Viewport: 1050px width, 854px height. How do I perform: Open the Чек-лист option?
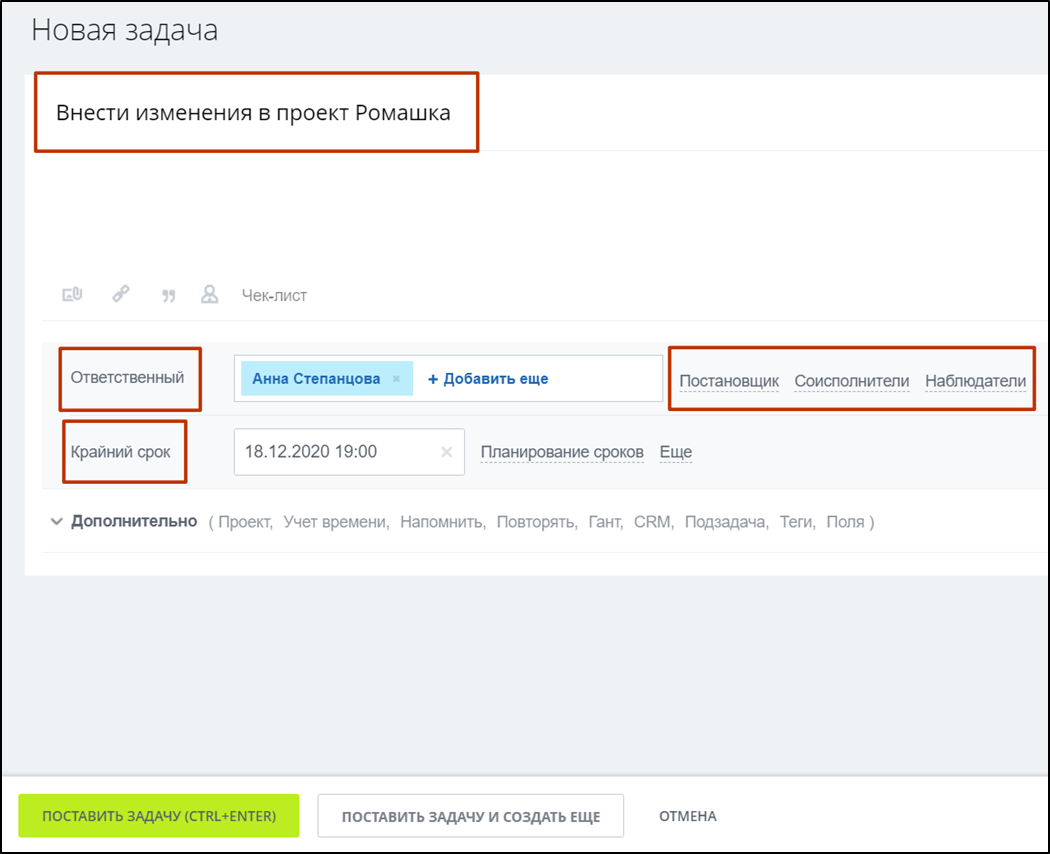pos(274,296)
